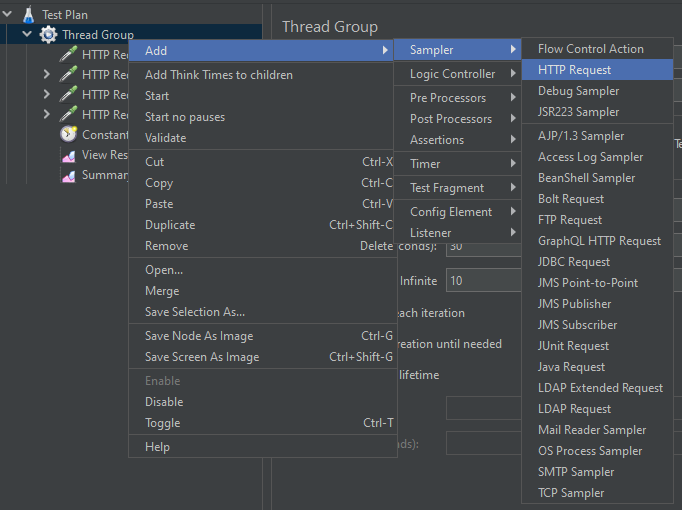Select Paste in the context menu

pyautogui.click(x=263, y=203)
